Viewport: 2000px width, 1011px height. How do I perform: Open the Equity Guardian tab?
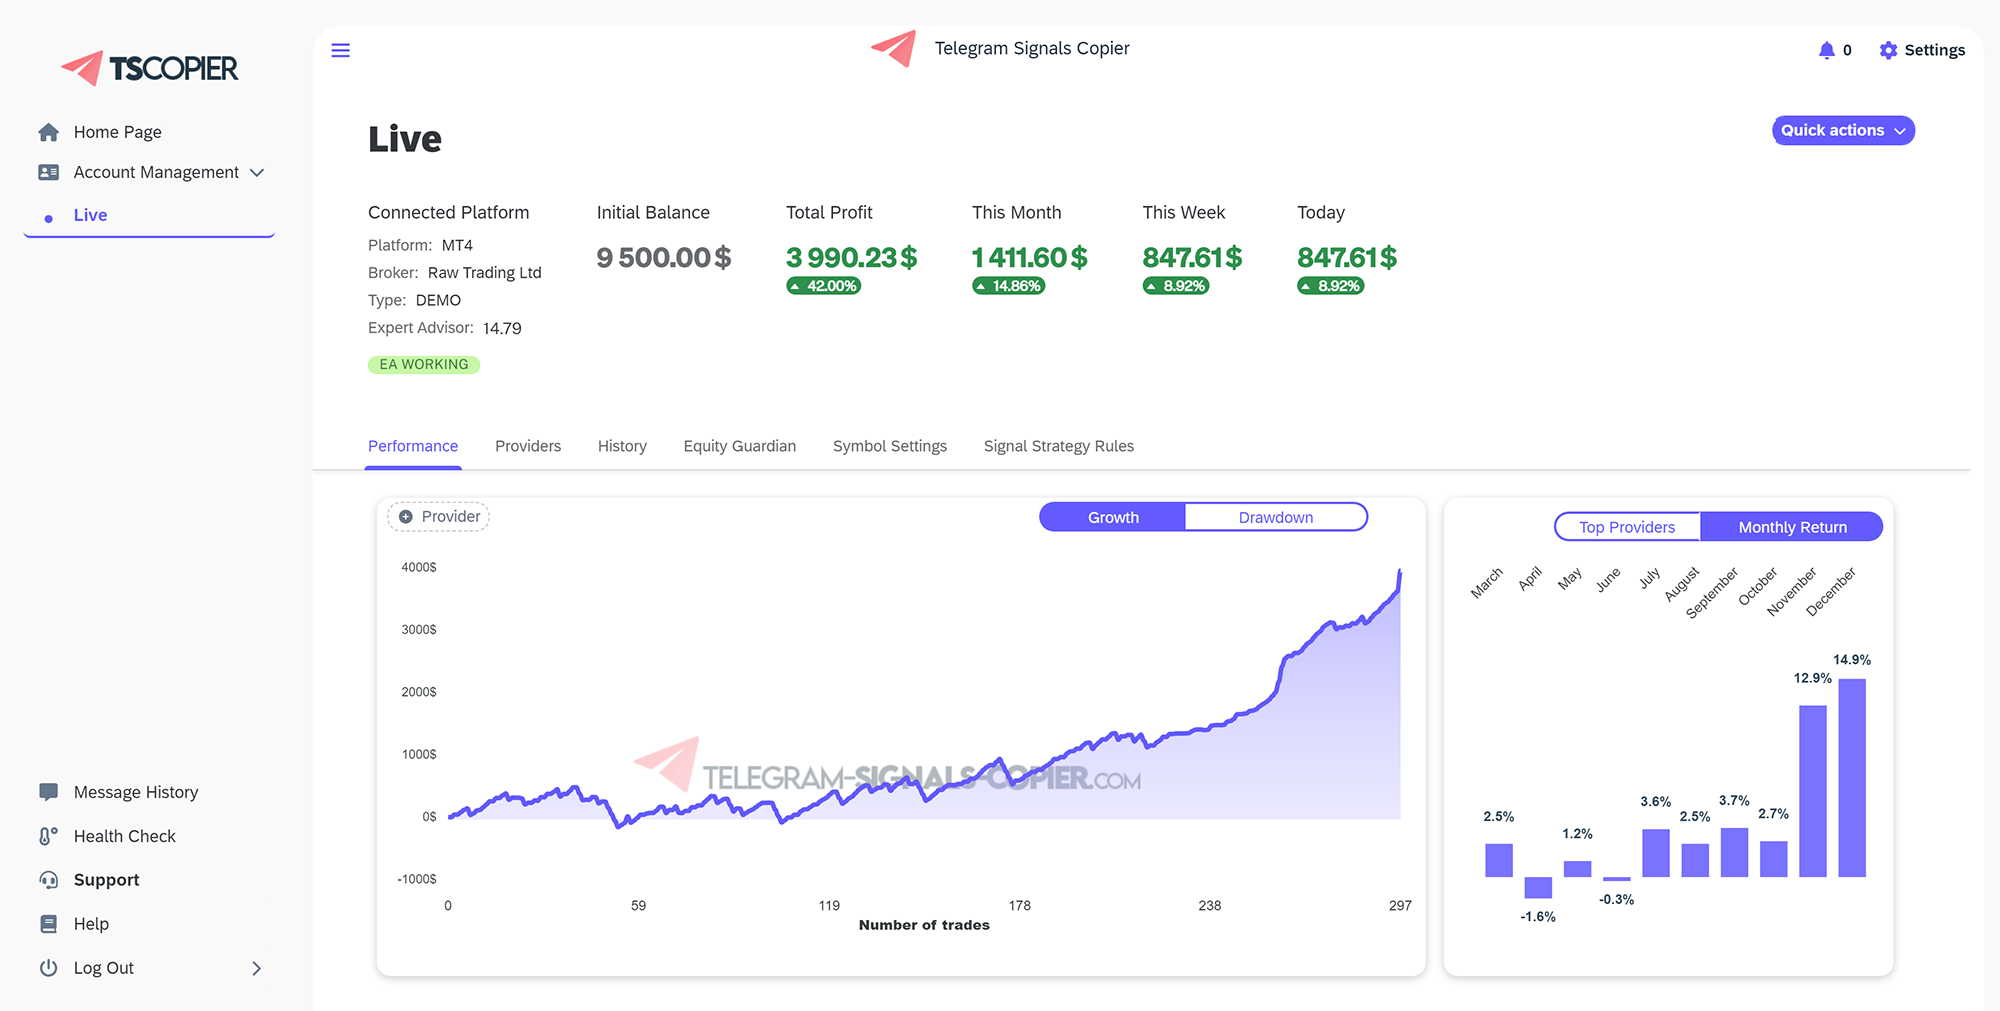[x=739, y=446]
